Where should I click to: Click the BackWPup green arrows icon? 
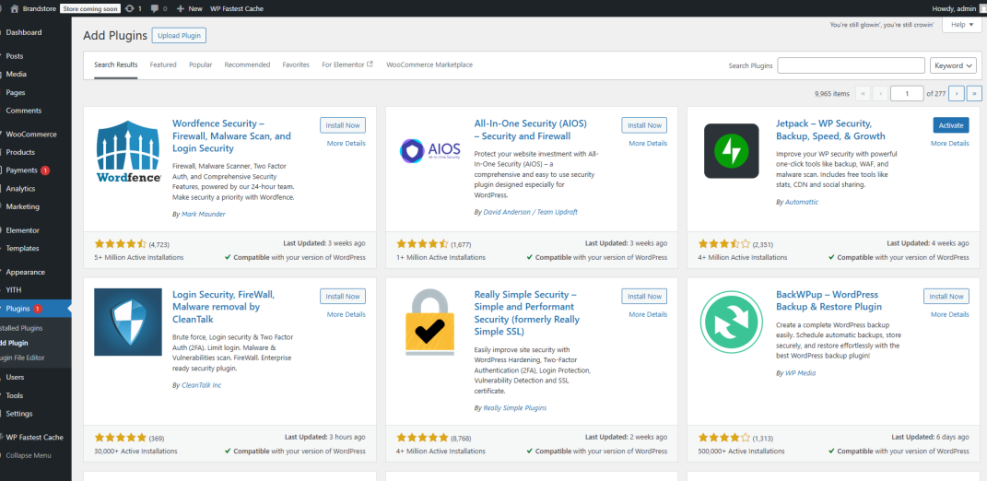pos(731,322)
